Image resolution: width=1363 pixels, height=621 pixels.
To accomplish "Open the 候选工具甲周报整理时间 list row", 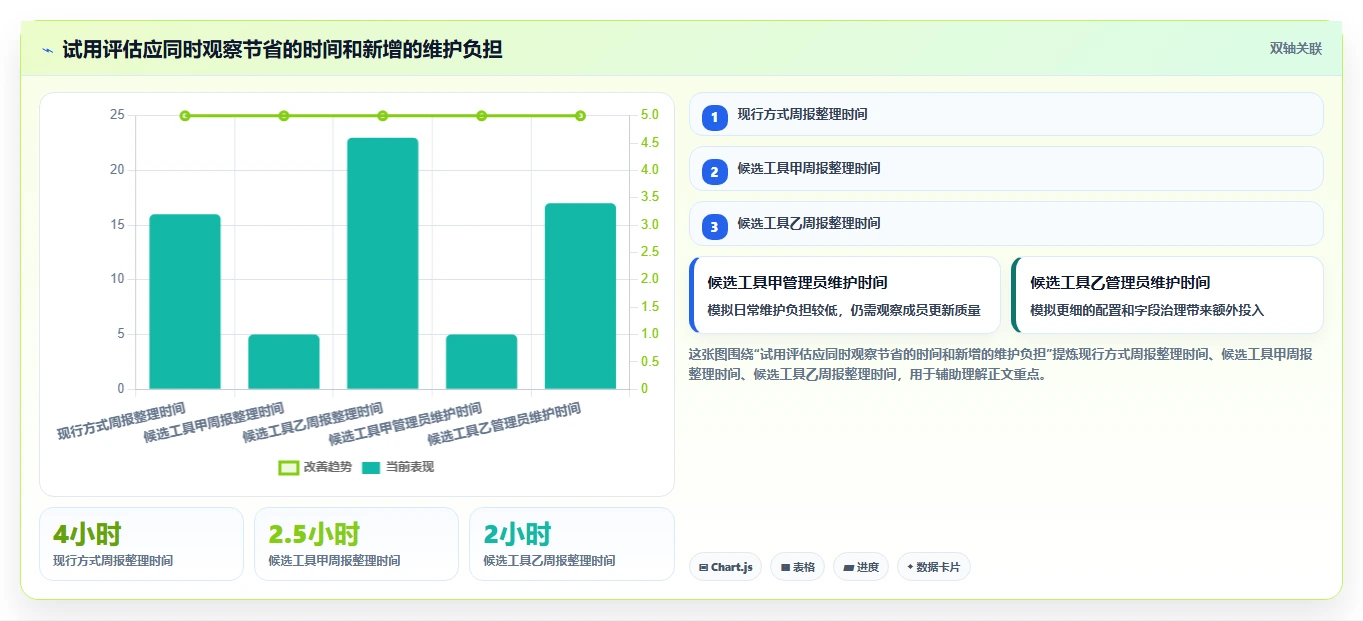I will (1006, 168).
